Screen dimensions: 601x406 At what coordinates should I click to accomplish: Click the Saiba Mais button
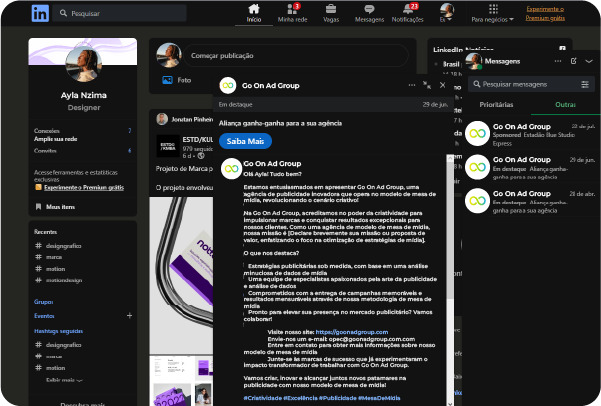coord(245,141)
